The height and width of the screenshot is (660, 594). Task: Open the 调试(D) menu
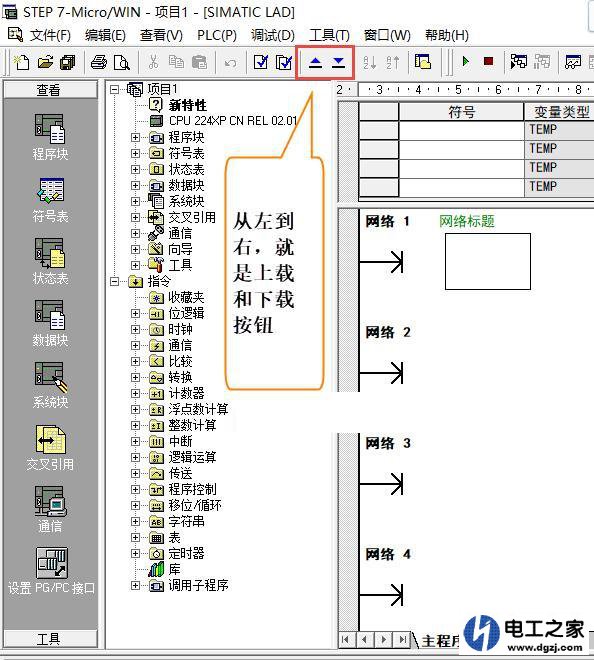[x=273, y=35]
